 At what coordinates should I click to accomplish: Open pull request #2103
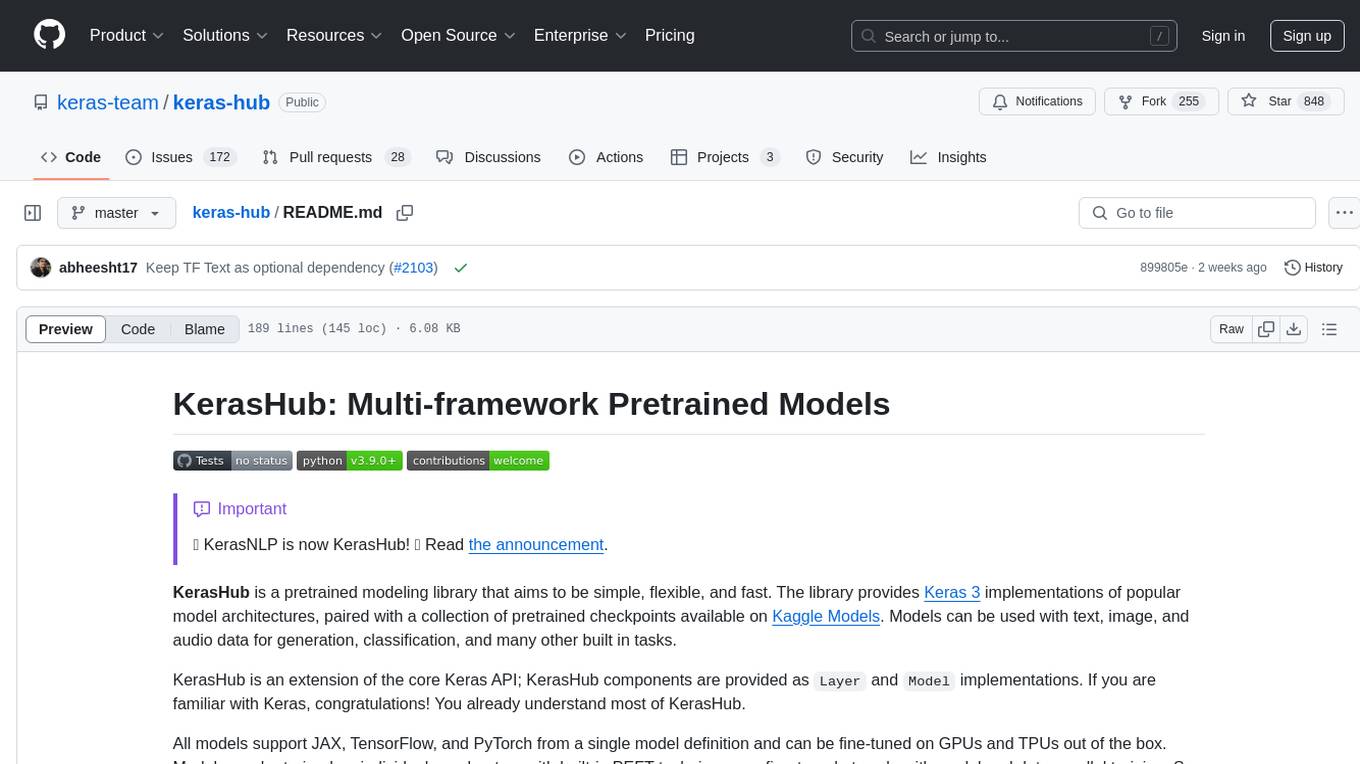click(x=413, y=268)
